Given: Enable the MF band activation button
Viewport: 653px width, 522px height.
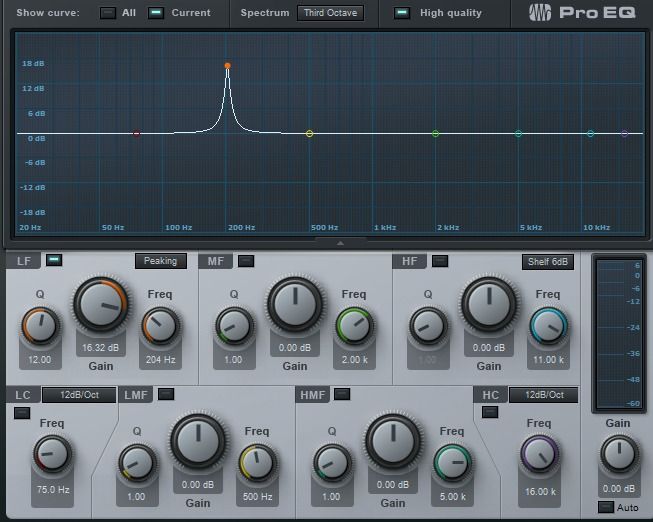Looking at the screenshot, I should [x=246, y=261].
